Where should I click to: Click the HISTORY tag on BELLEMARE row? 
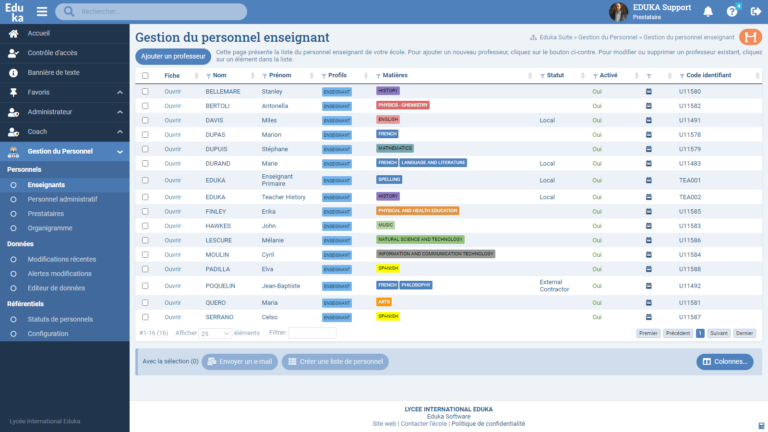(x=388, y=91)
